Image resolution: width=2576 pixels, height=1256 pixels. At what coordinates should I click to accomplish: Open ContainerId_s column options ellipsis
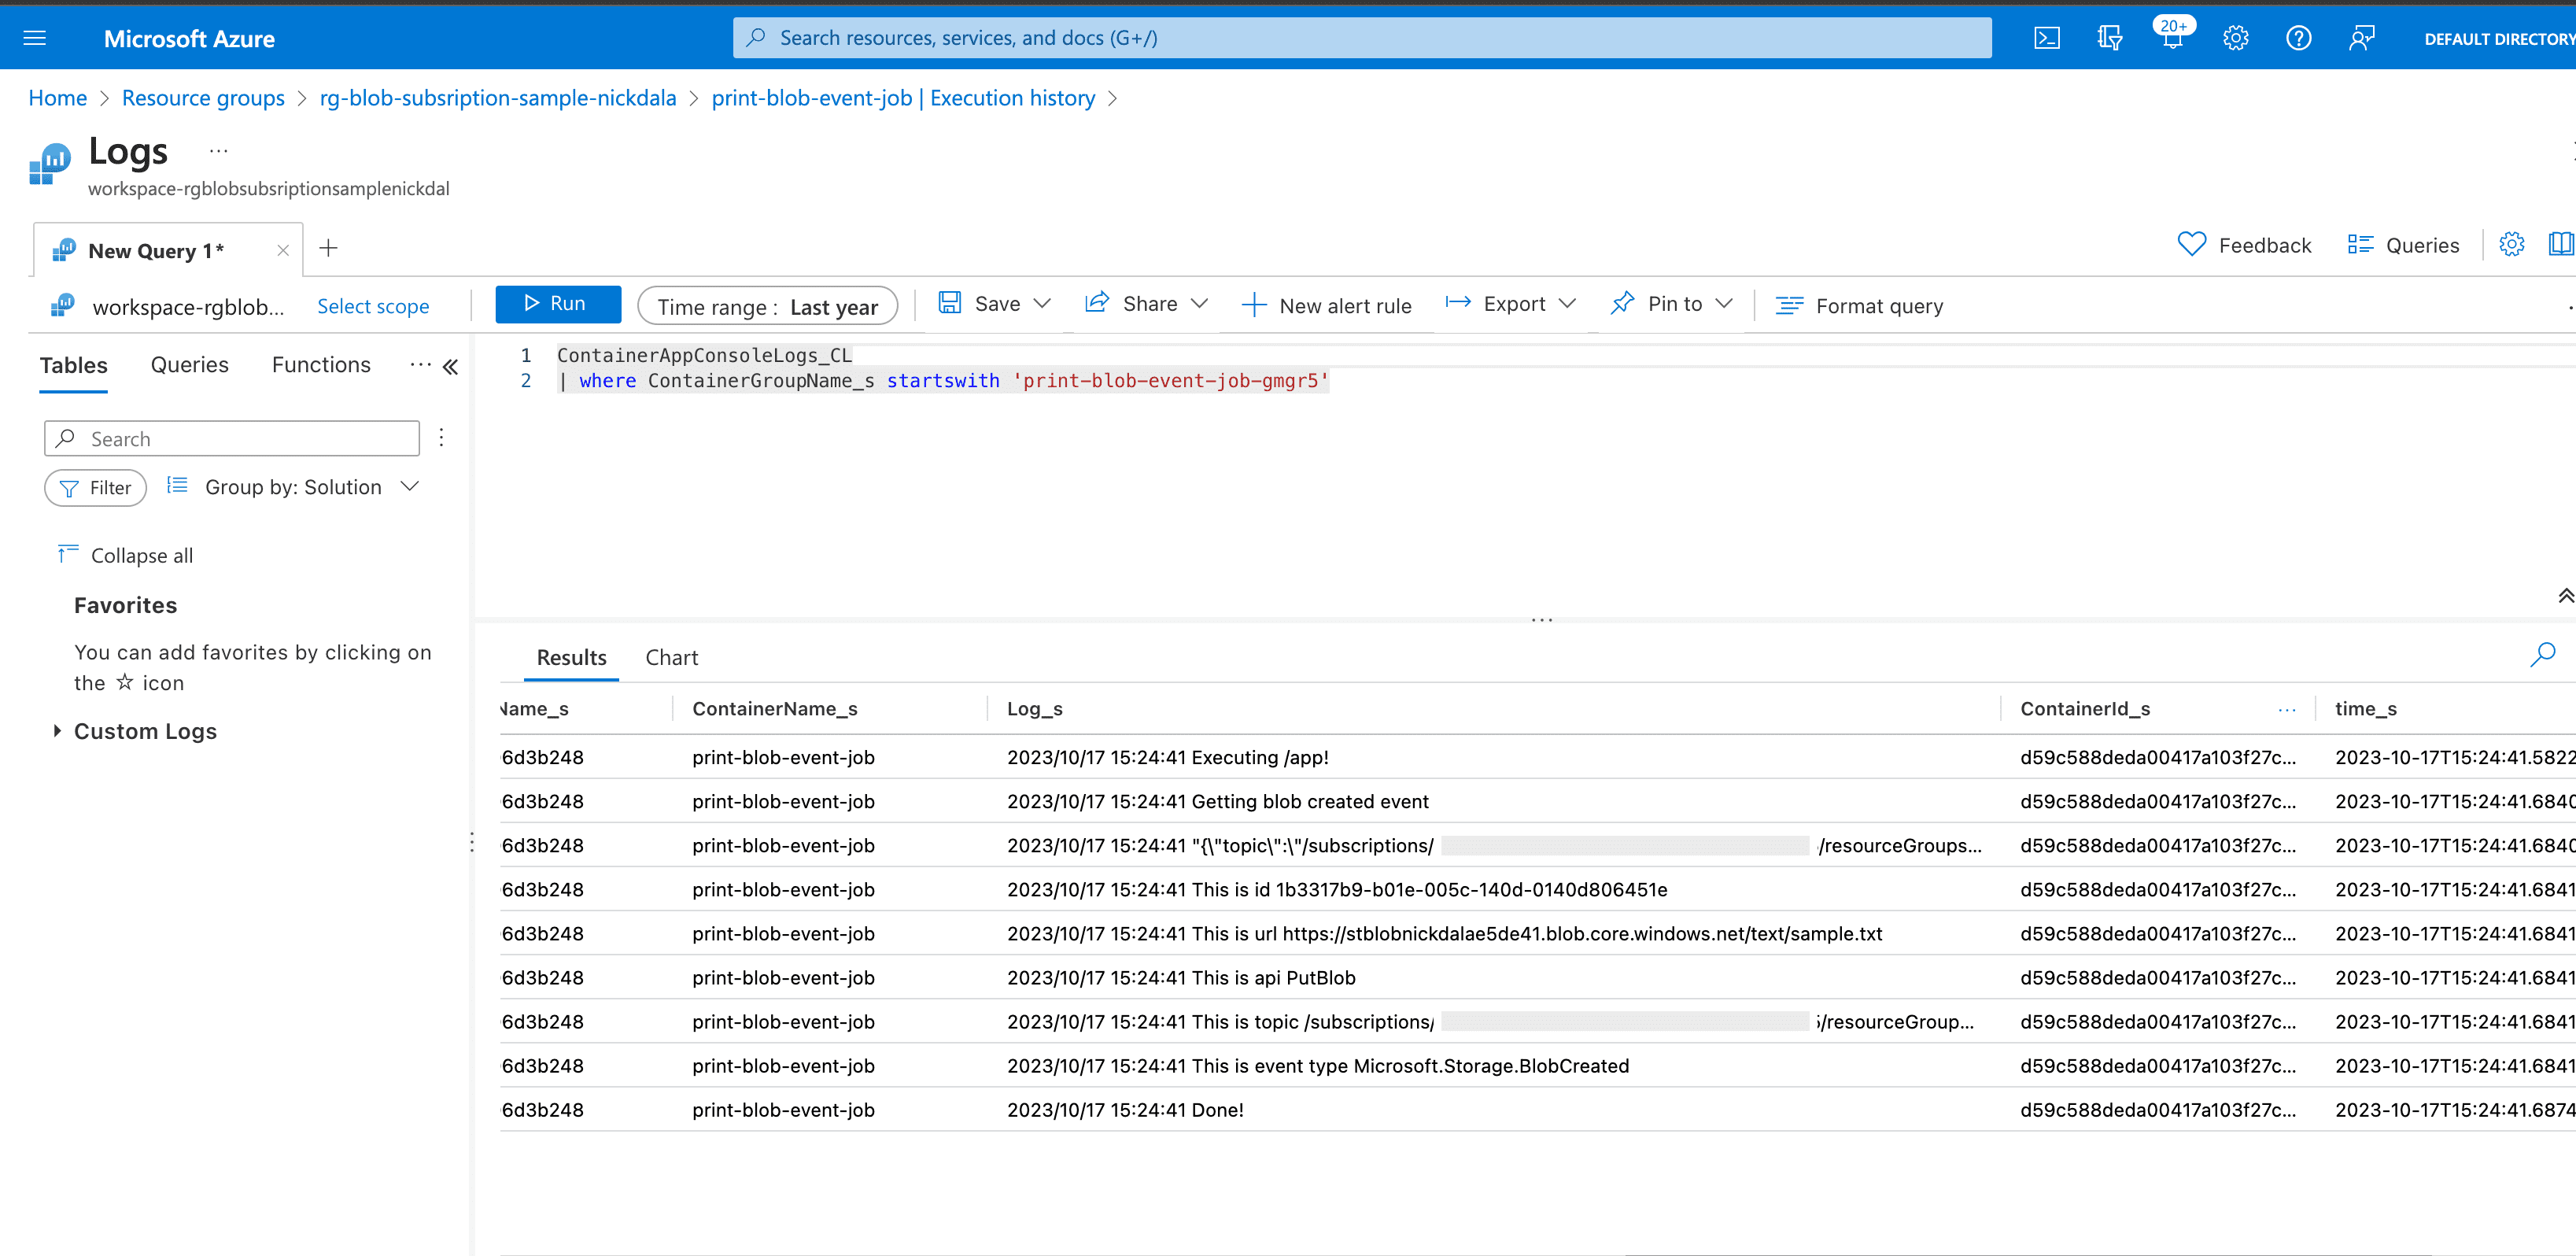click(2286, 709)
